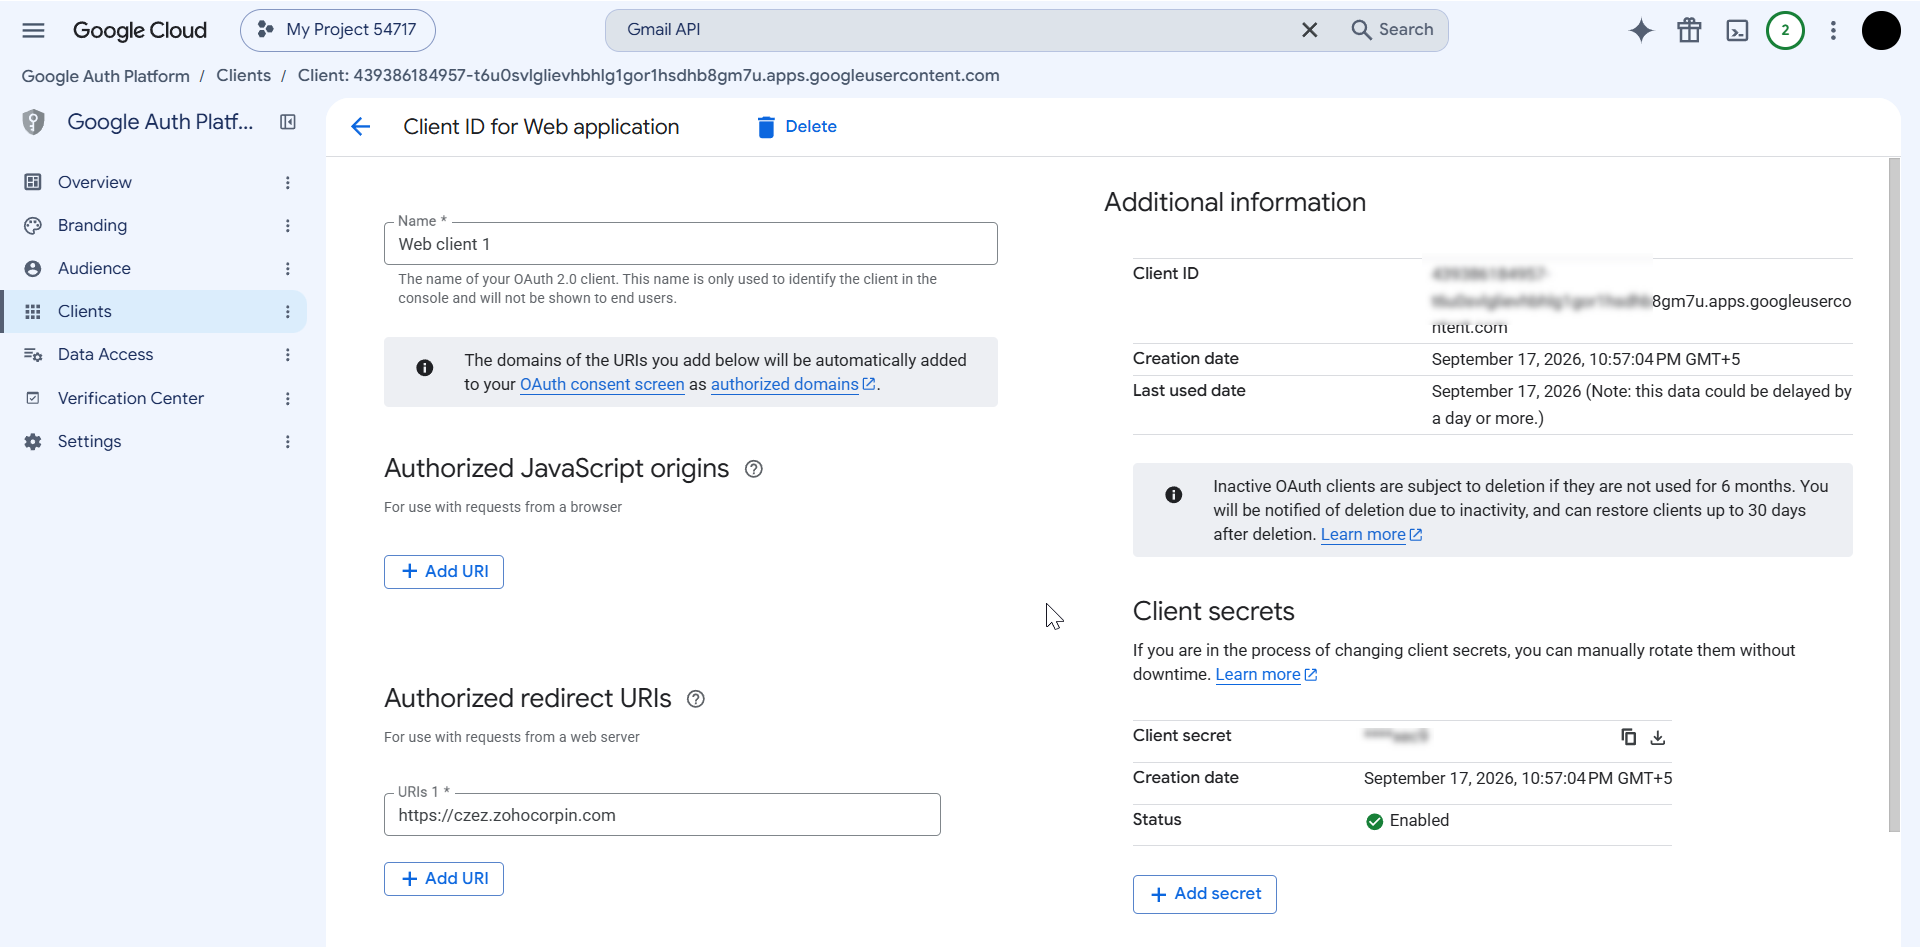Click the Additional information heading

point(1235,202)
